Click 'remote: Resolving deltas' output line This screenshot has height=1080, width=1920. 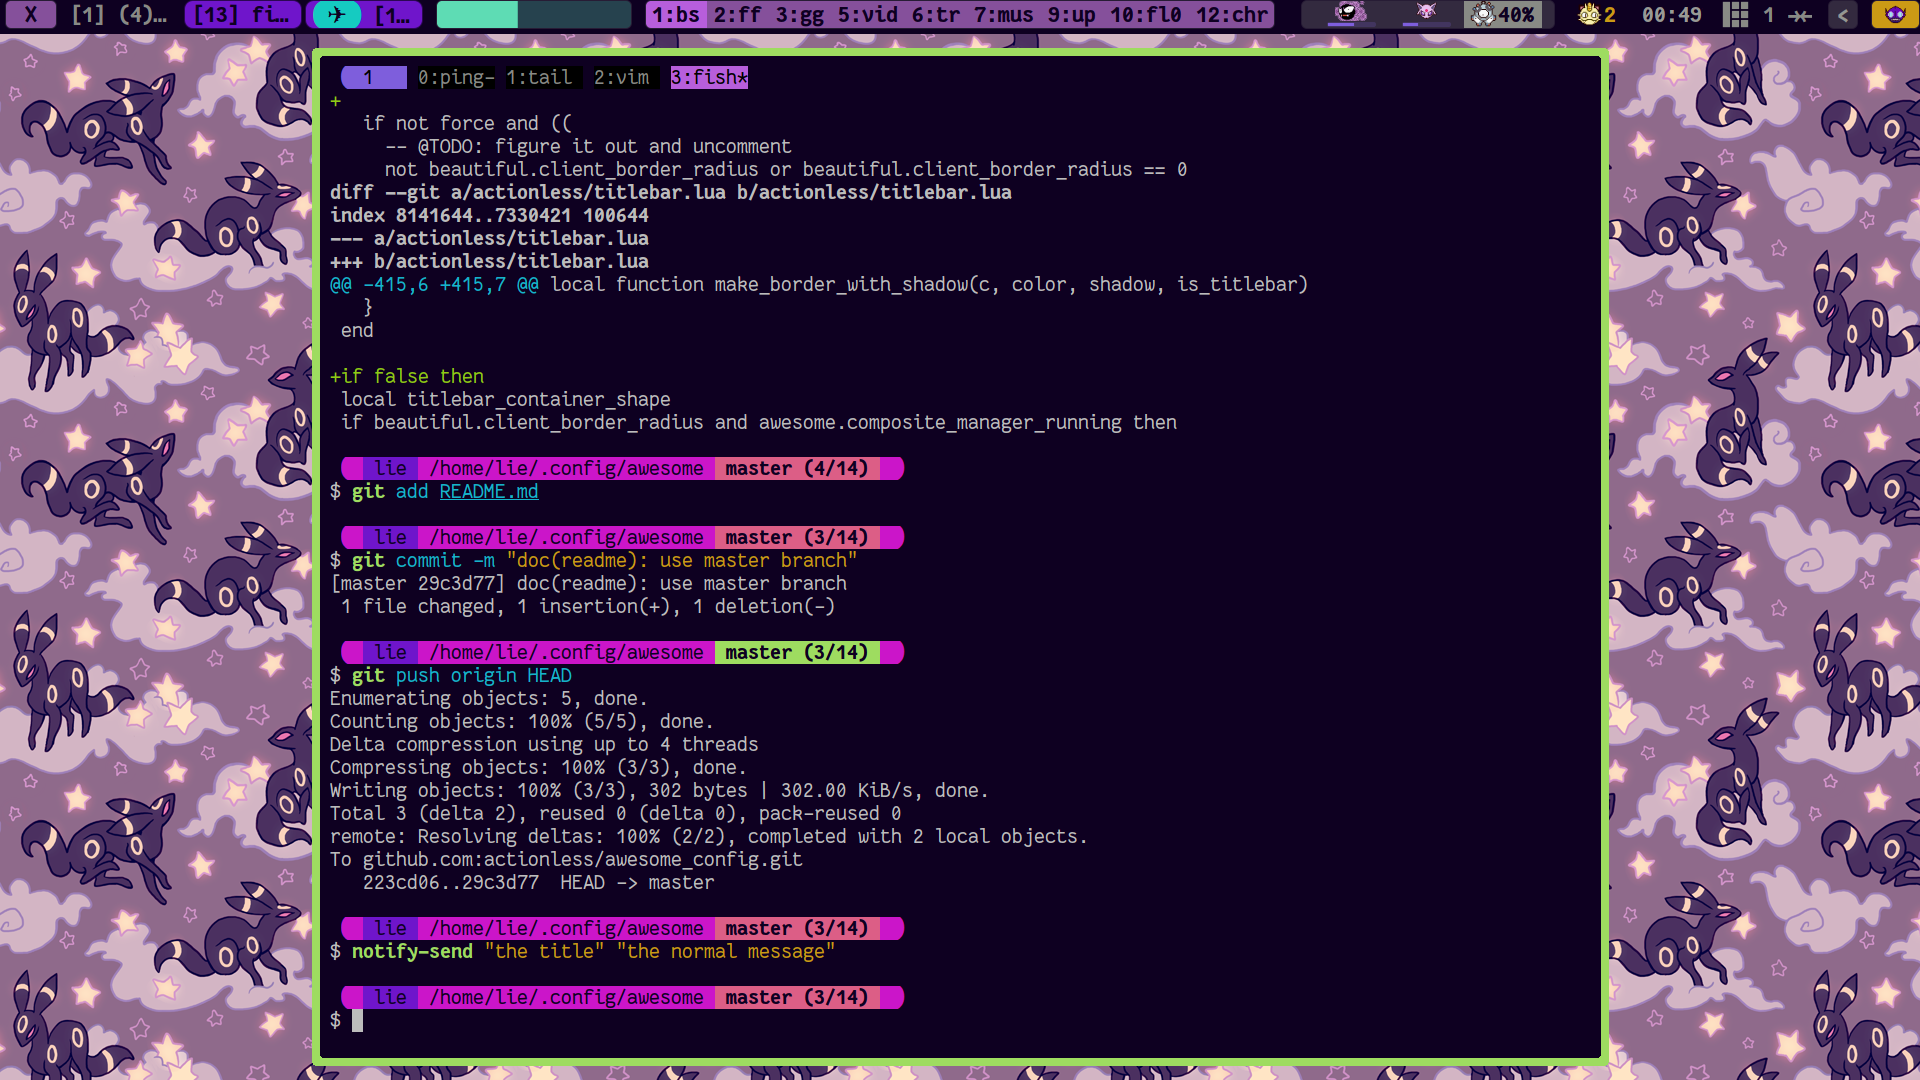pyautogui.click(x=709, y=836)
